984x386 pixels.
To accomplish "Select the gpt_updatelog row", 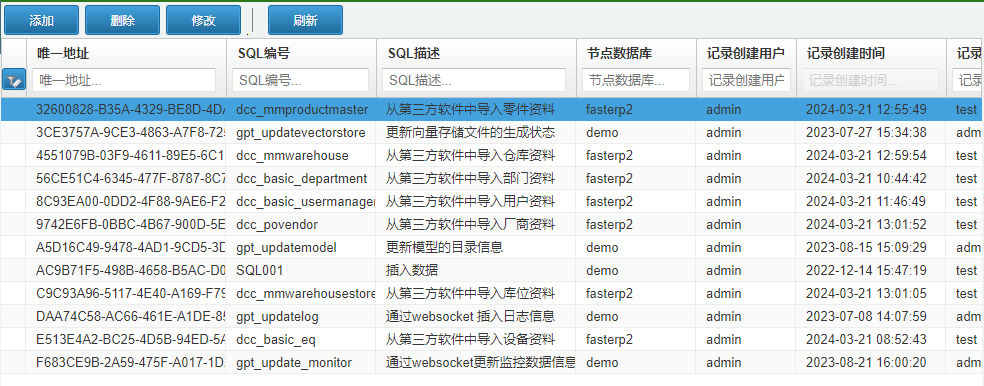I will tap(492, 317).
